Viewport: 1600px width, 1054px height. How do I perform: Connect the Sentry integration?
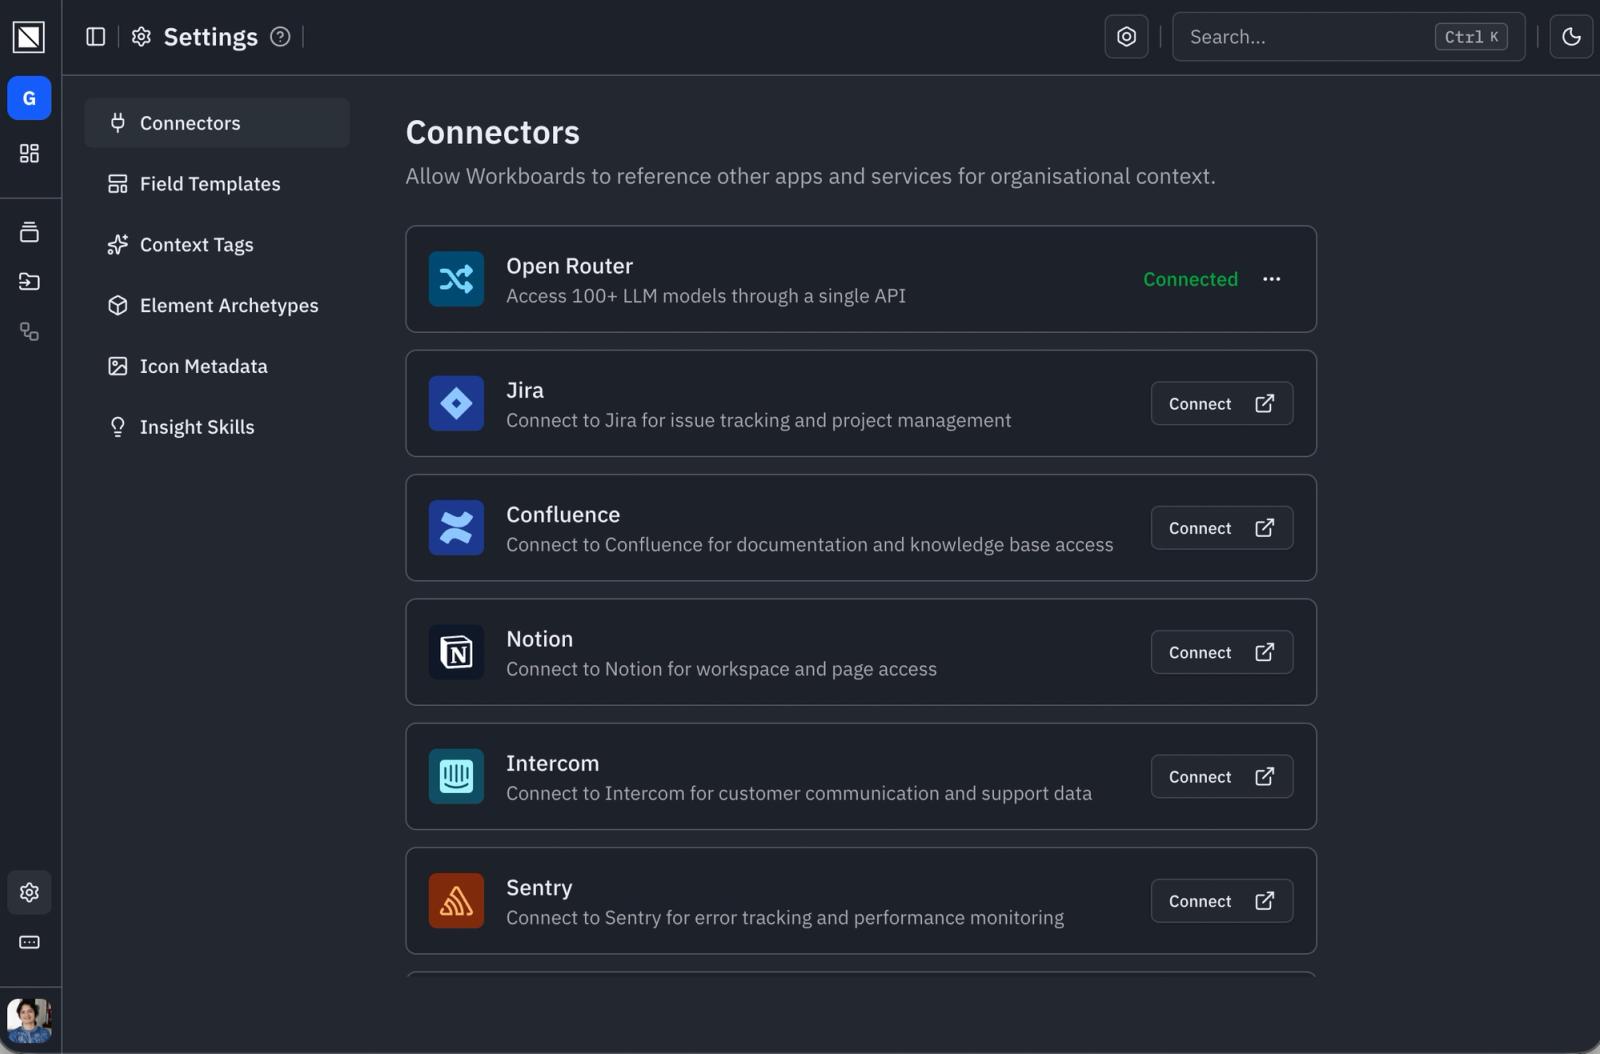coord(1221,901)
